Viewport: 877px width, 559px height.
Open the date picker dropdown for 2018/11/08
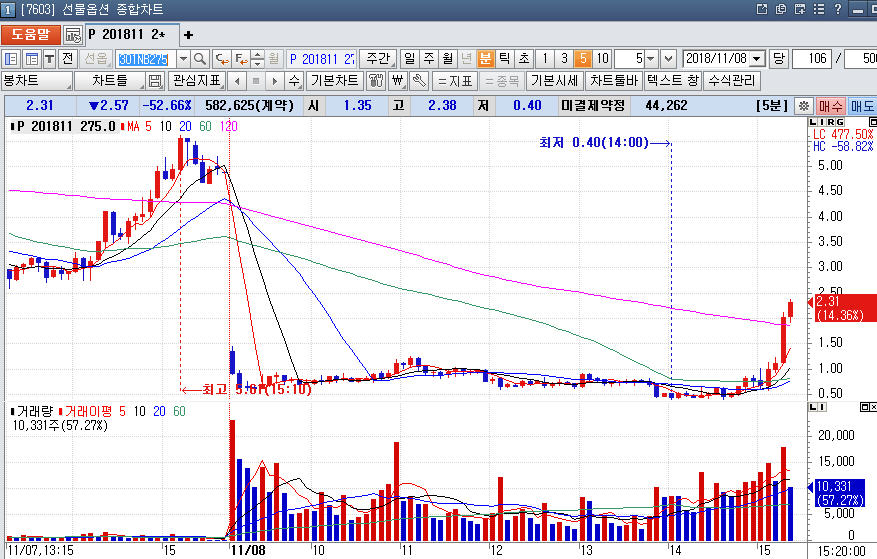[756, 59]
